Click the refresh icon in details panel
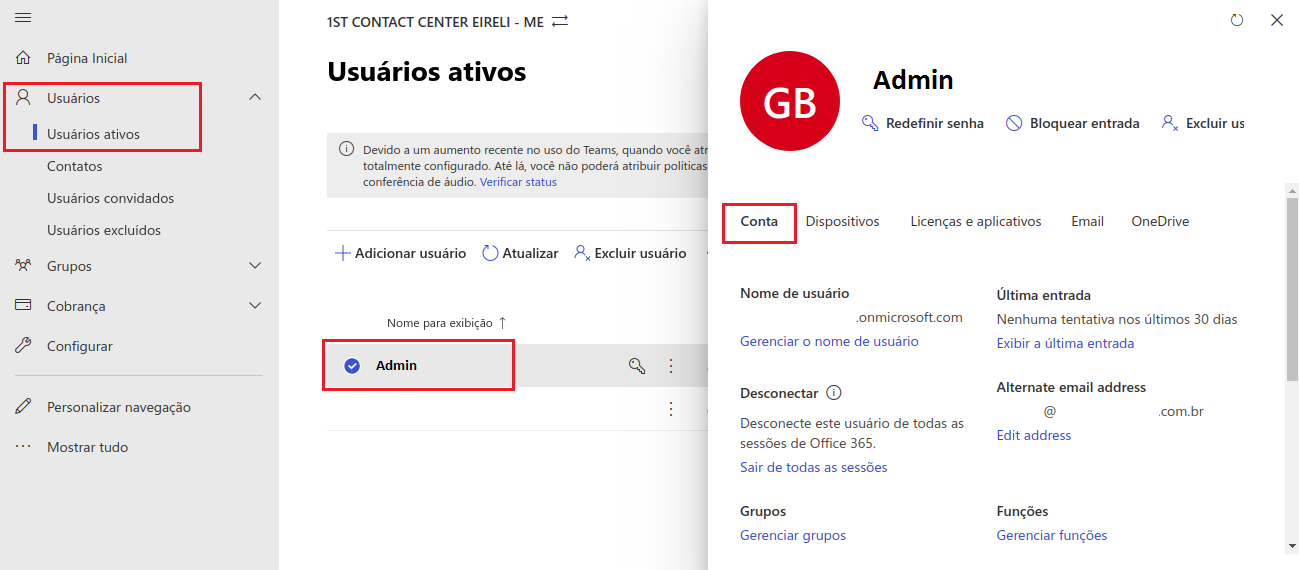Viewport: 1299px width, 570px height. tap(1237, 20)
